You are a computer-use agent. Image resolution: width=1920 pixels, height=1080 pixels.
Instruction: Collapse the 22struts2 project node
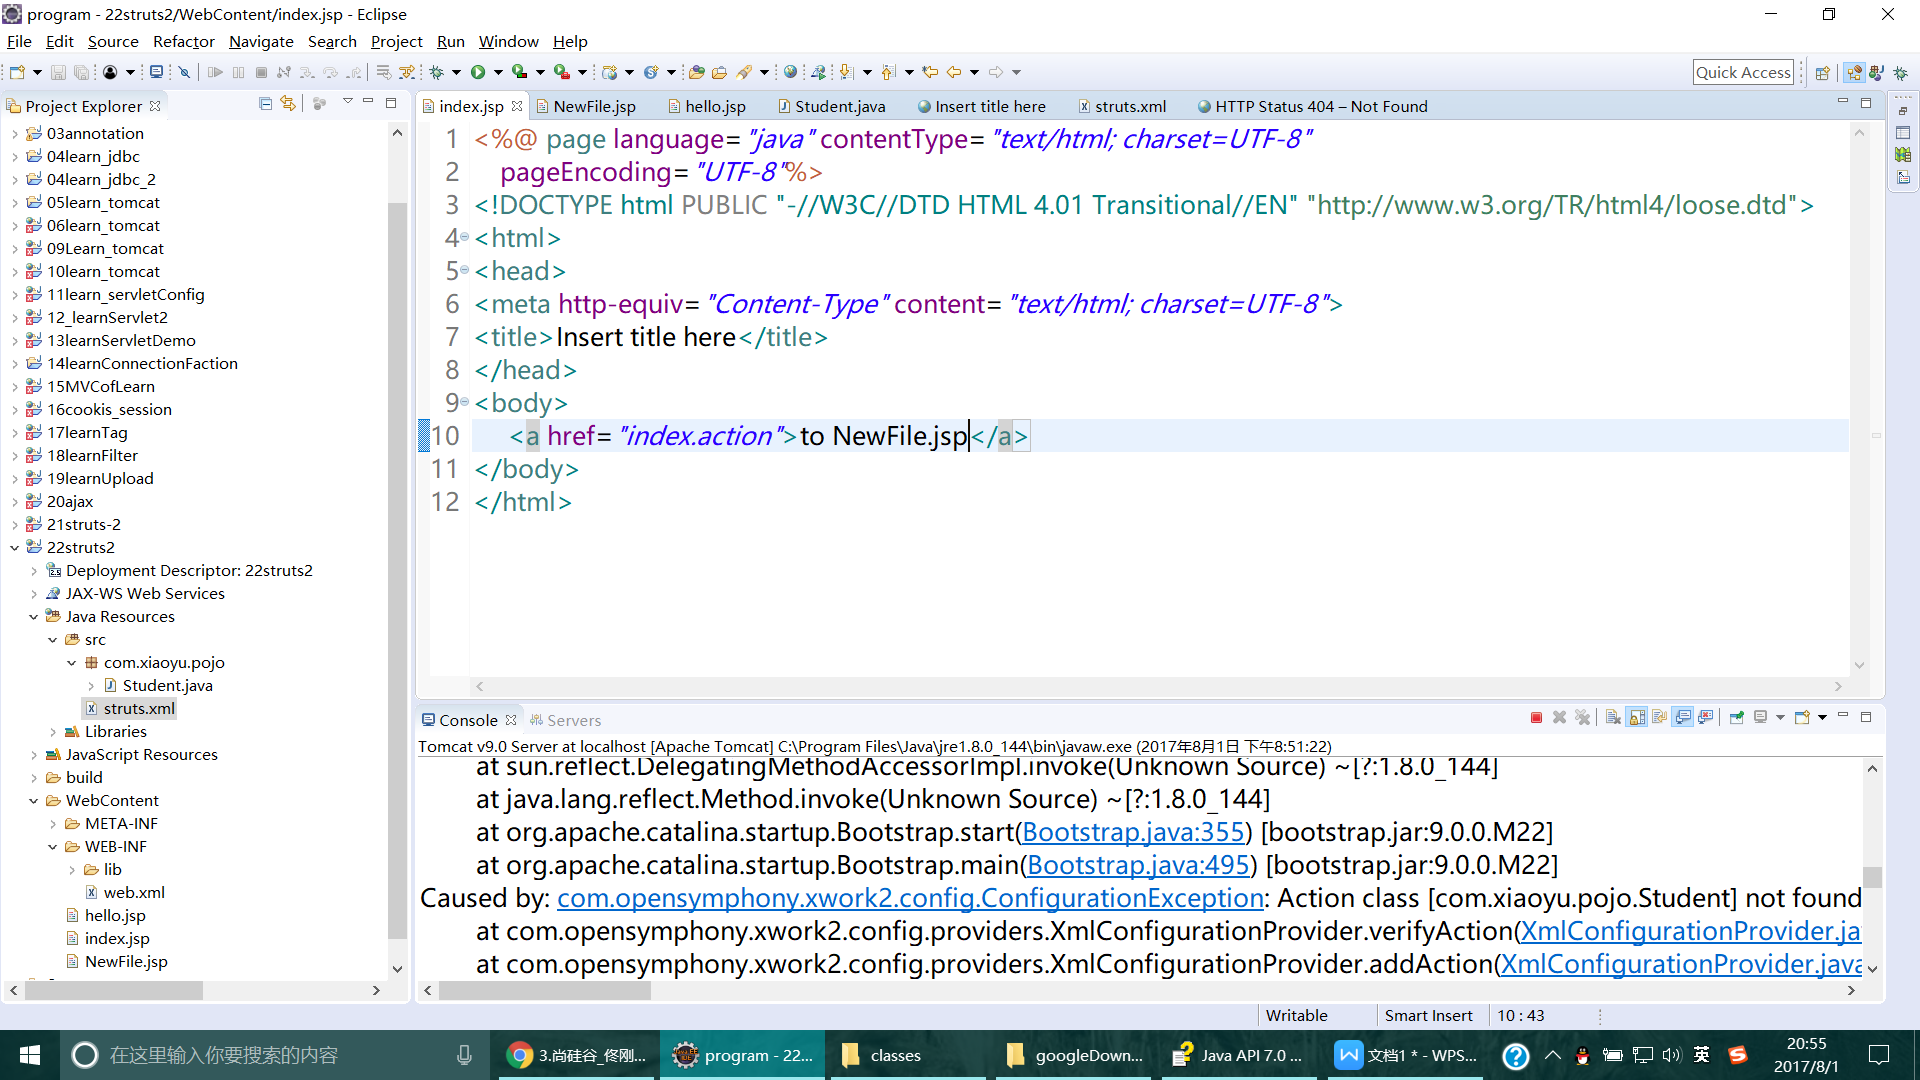pos(14,547)
